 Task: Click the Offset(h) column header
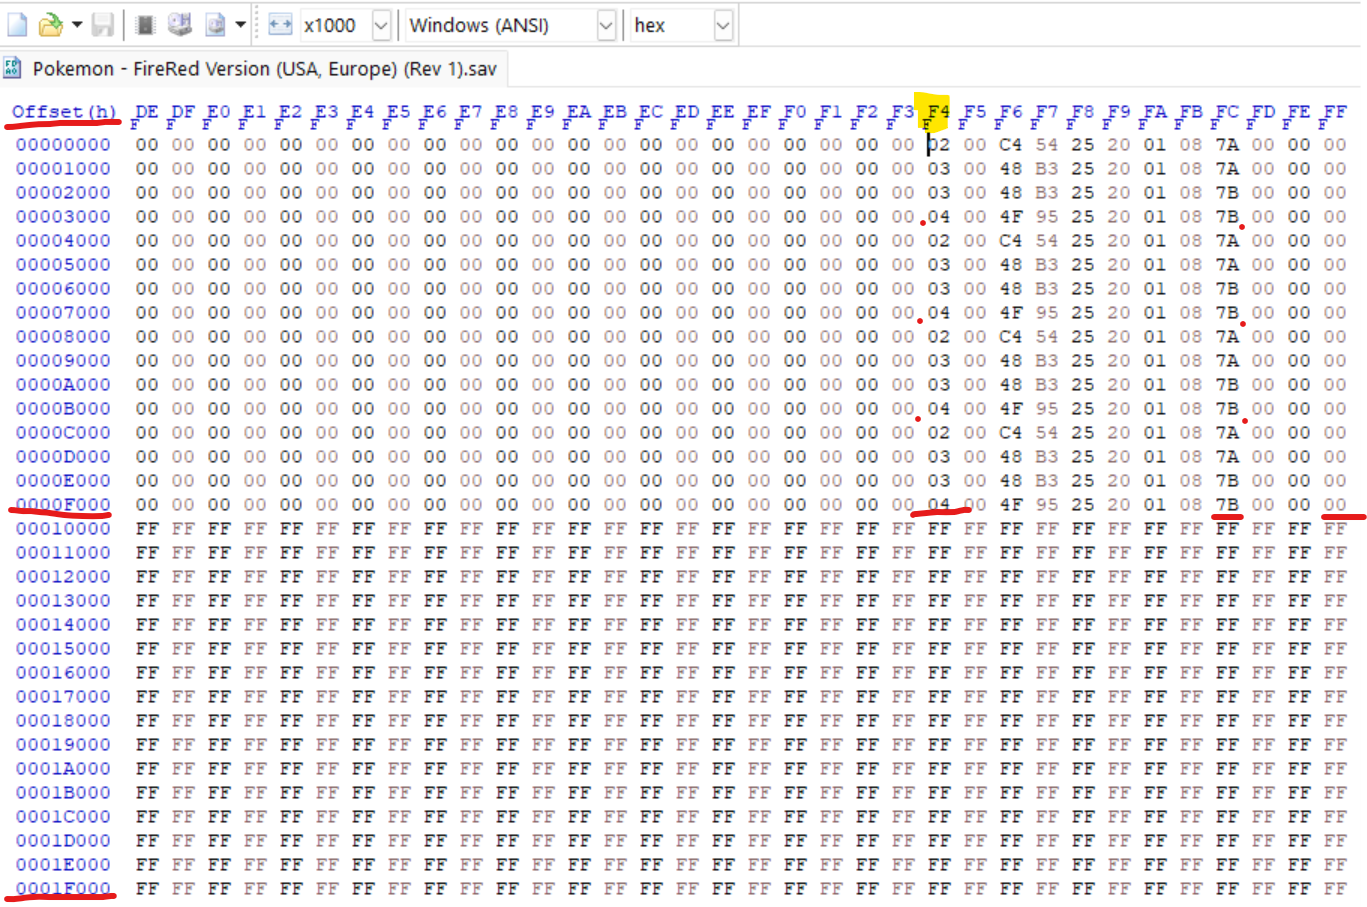64,112
